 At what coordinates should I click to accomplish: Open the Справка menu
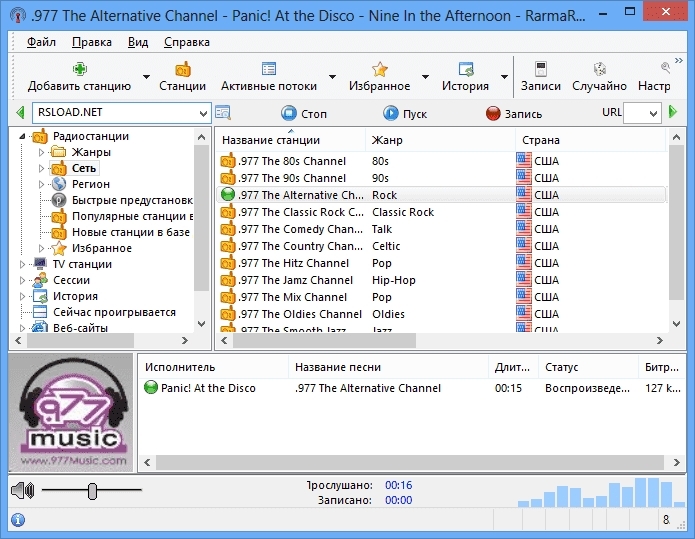coord(187,42)
